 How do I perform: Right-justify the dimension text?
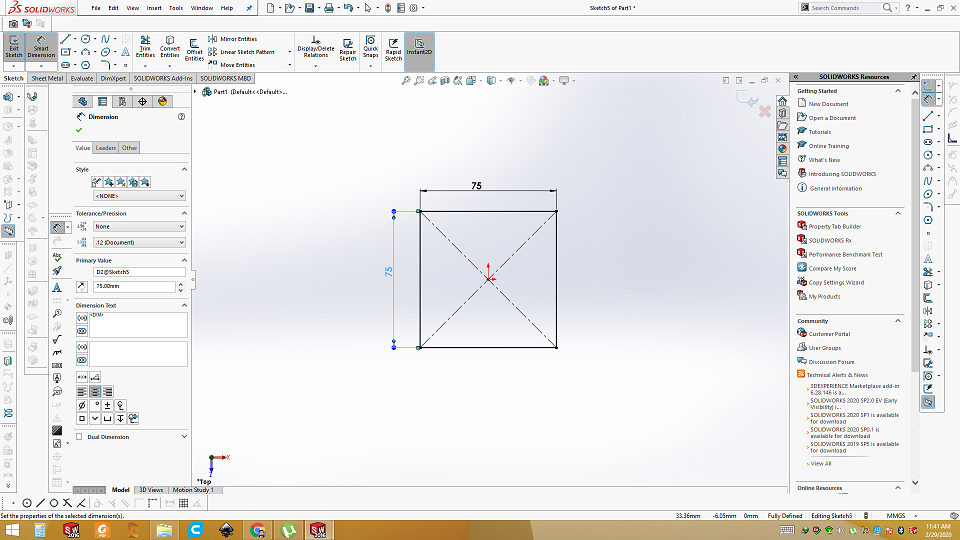pyautogui.click(x=108, y=392)
